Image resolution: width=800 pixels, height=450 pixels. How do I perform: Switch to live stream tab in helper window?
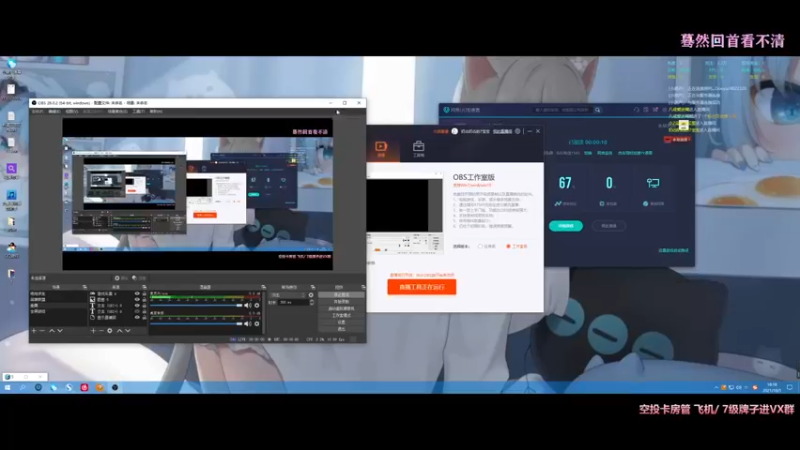coord(381,148)
